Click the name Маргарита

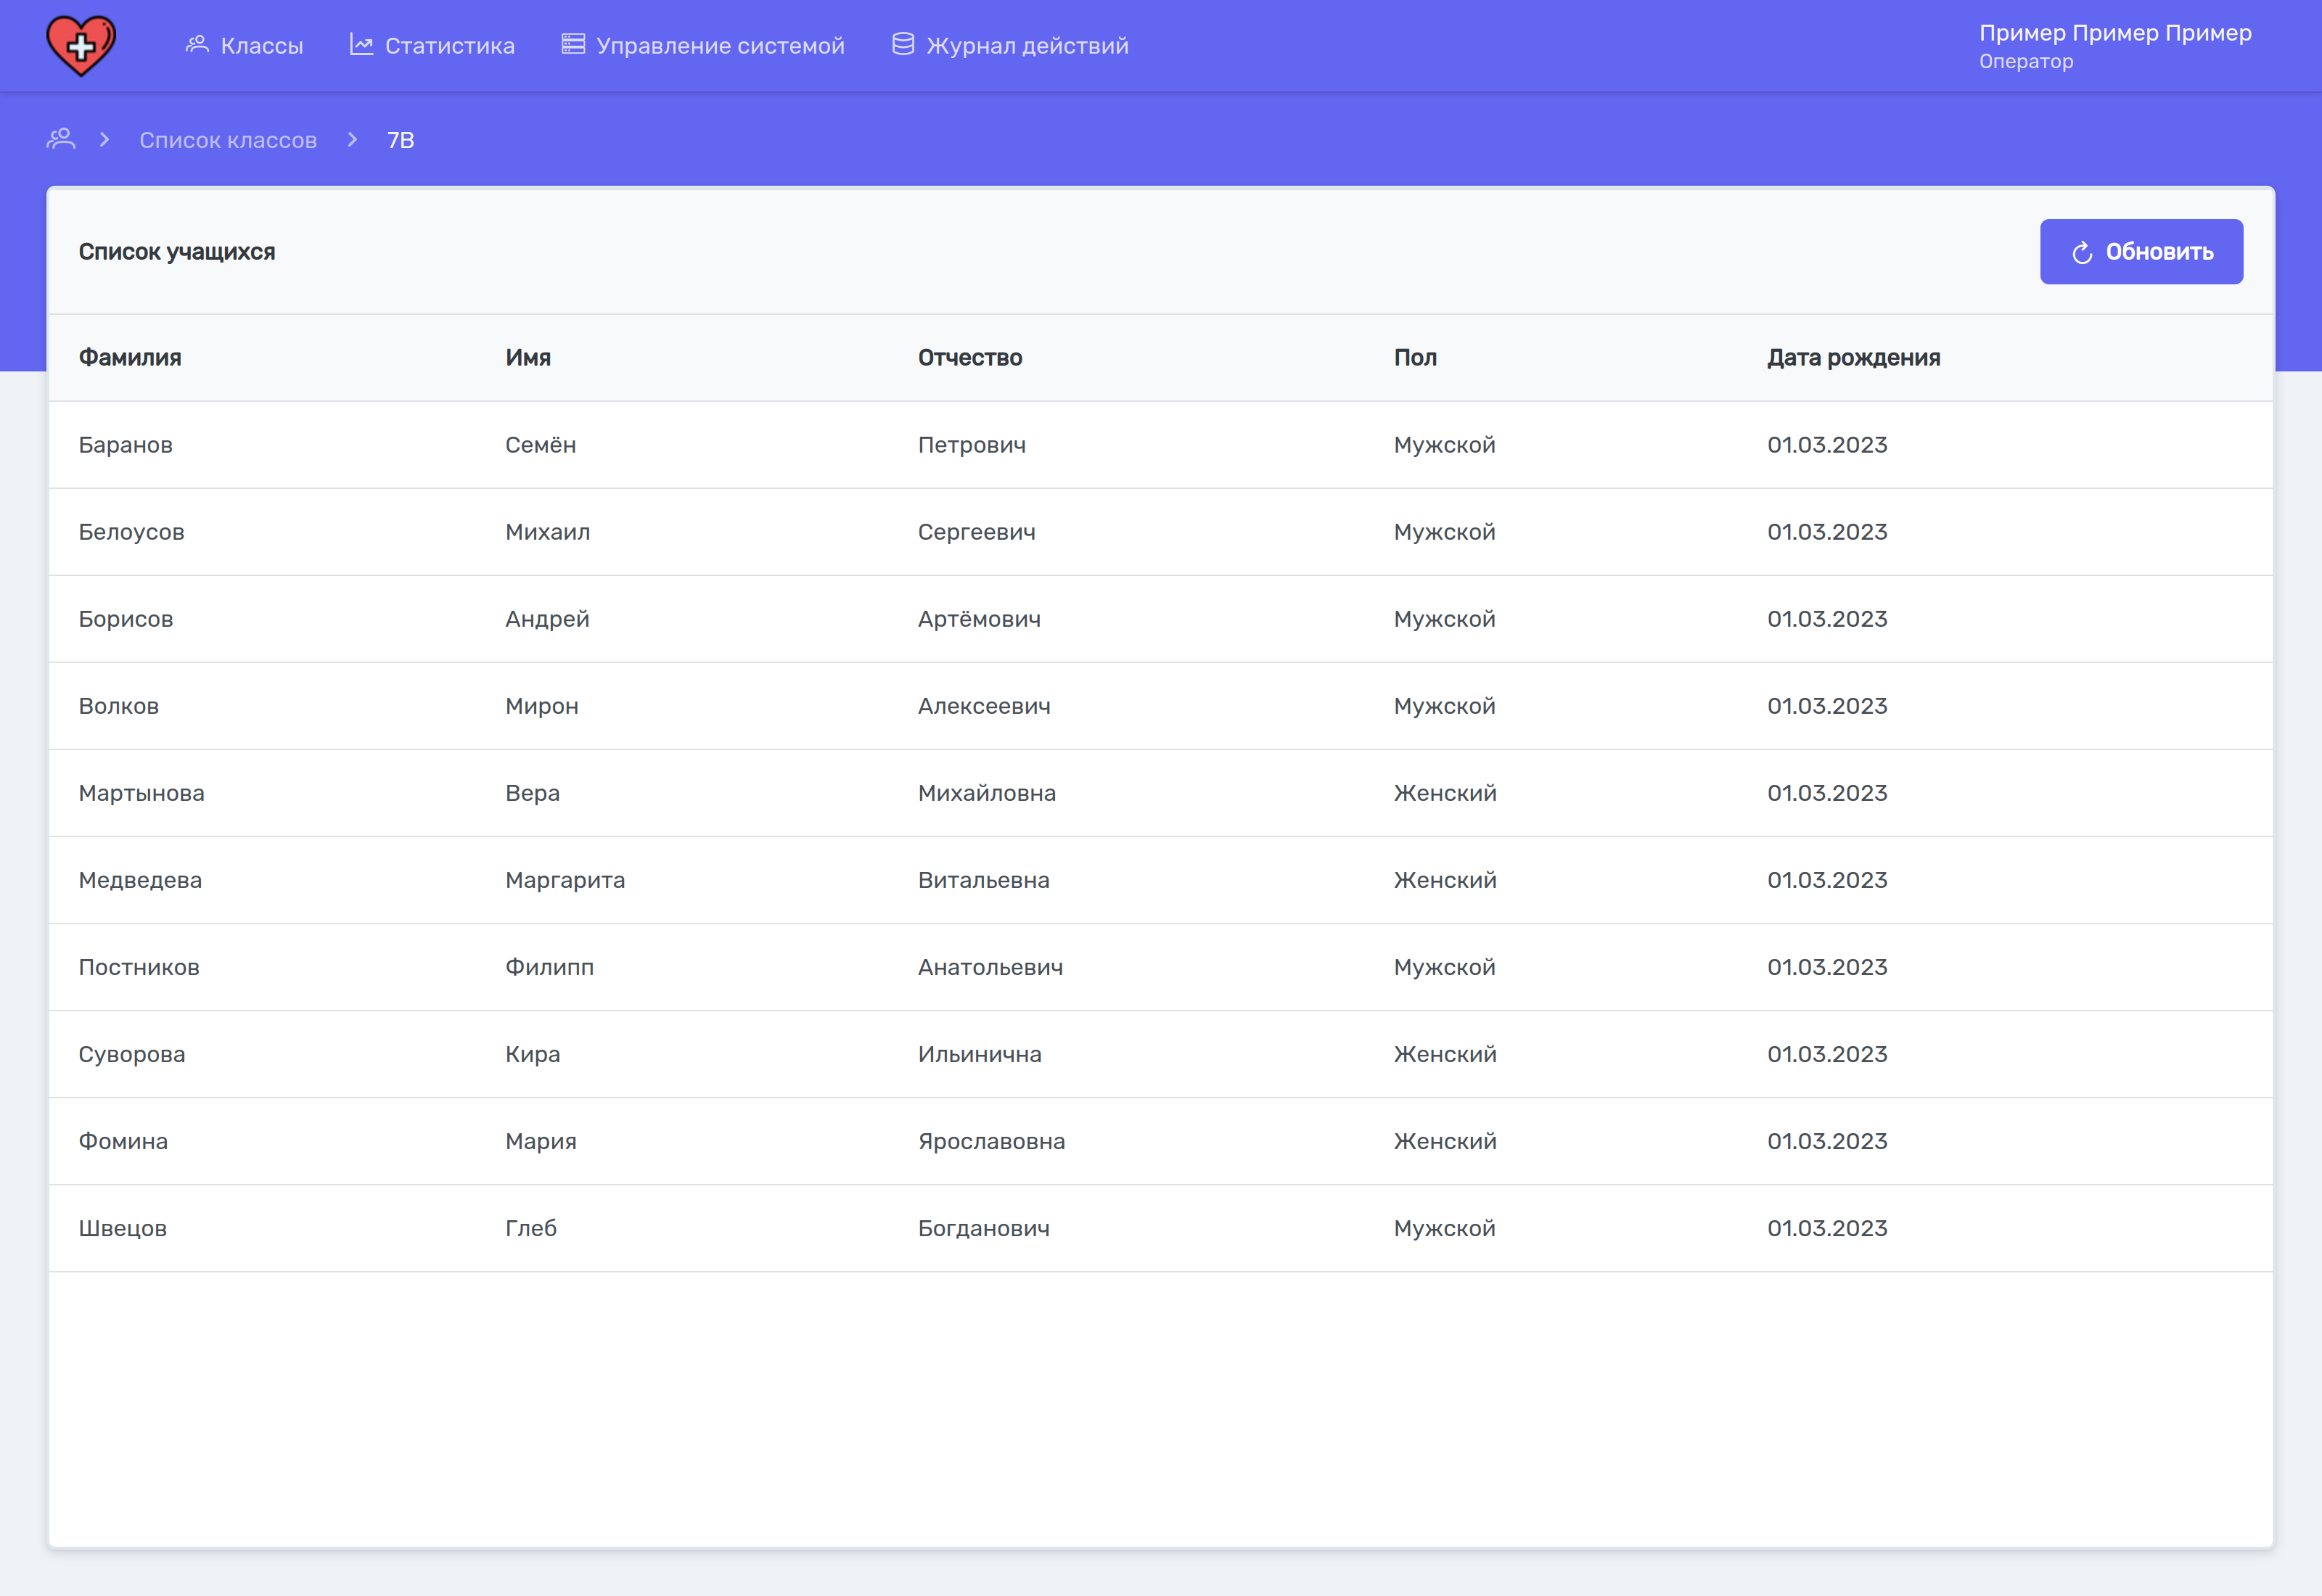(566, 880)
